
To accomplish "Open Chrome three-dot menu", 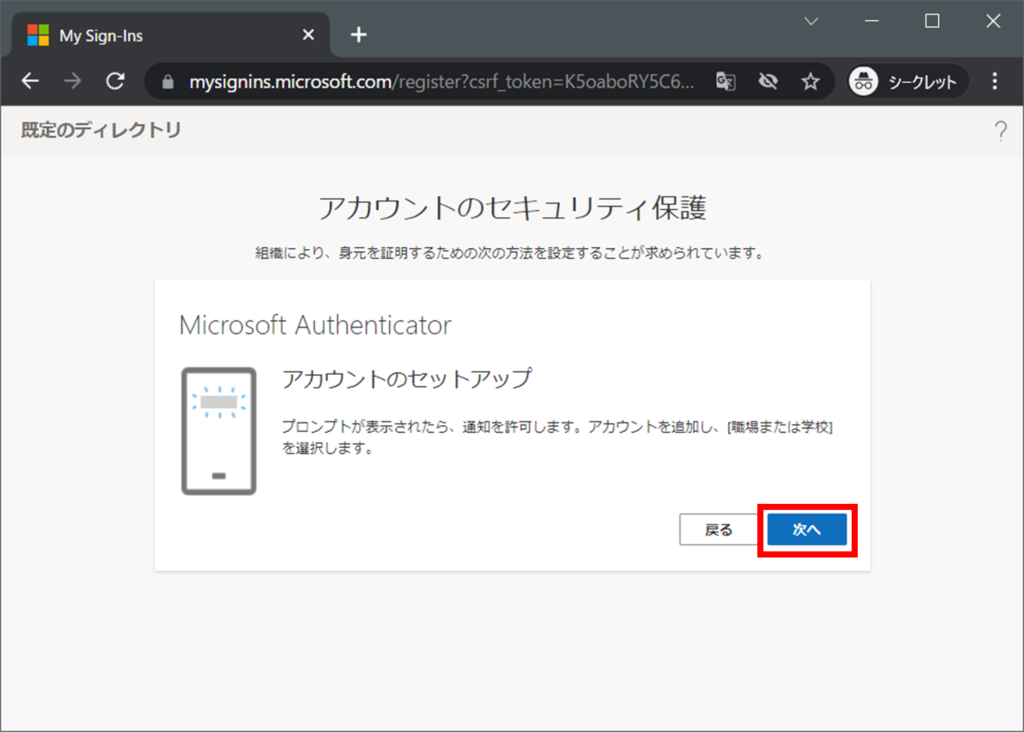I will [x=995, y=82].
